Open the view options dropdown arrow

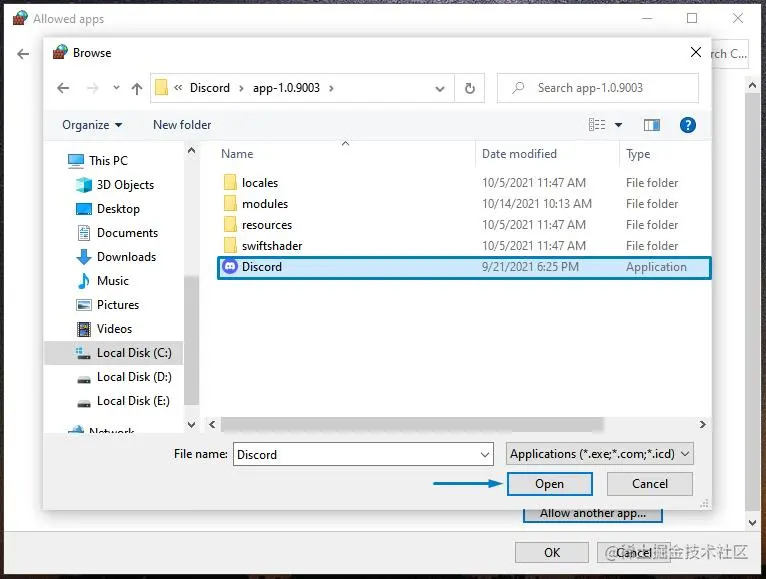(618, 125)
